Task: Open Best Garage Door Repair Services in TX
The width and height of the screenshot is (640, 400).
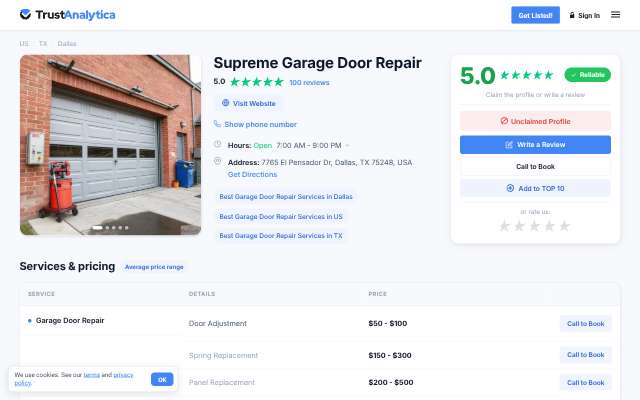Action: click(281, 236)
